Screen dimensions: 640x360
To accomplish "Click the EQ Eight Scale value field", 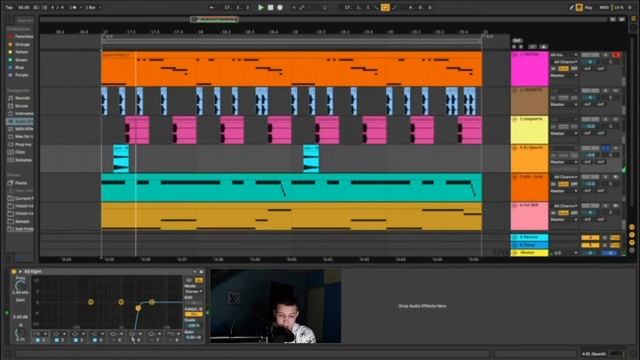I will point(193,326).
